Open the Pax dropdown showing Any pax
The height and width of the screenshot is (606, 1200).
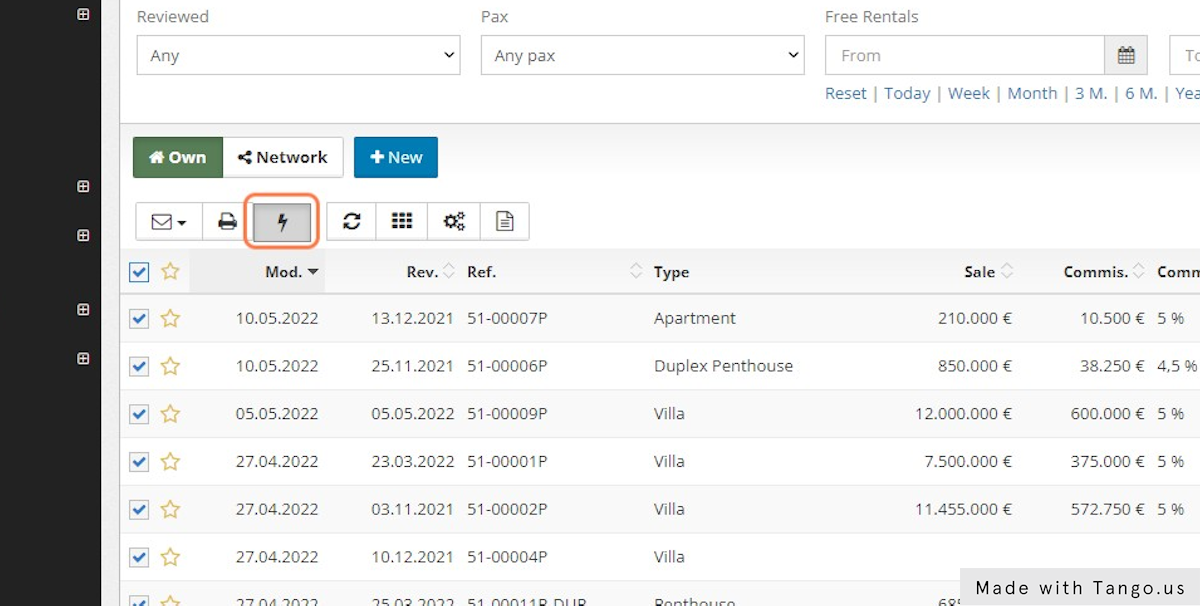[642, 55]
